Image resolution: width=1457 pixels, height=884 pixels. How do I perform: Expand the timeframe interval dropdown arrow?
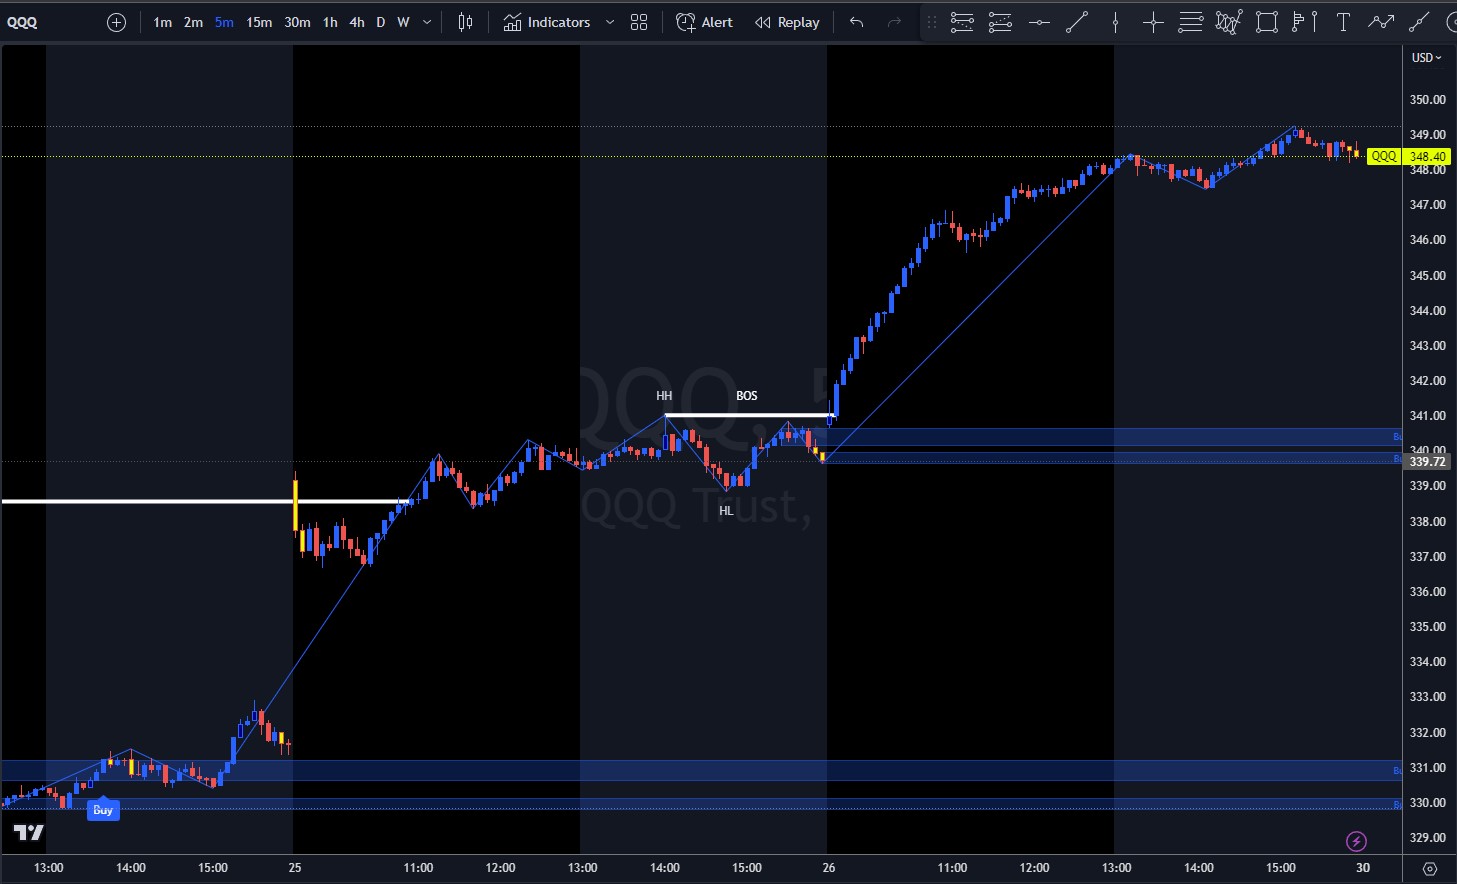click(x=428, y=22)
